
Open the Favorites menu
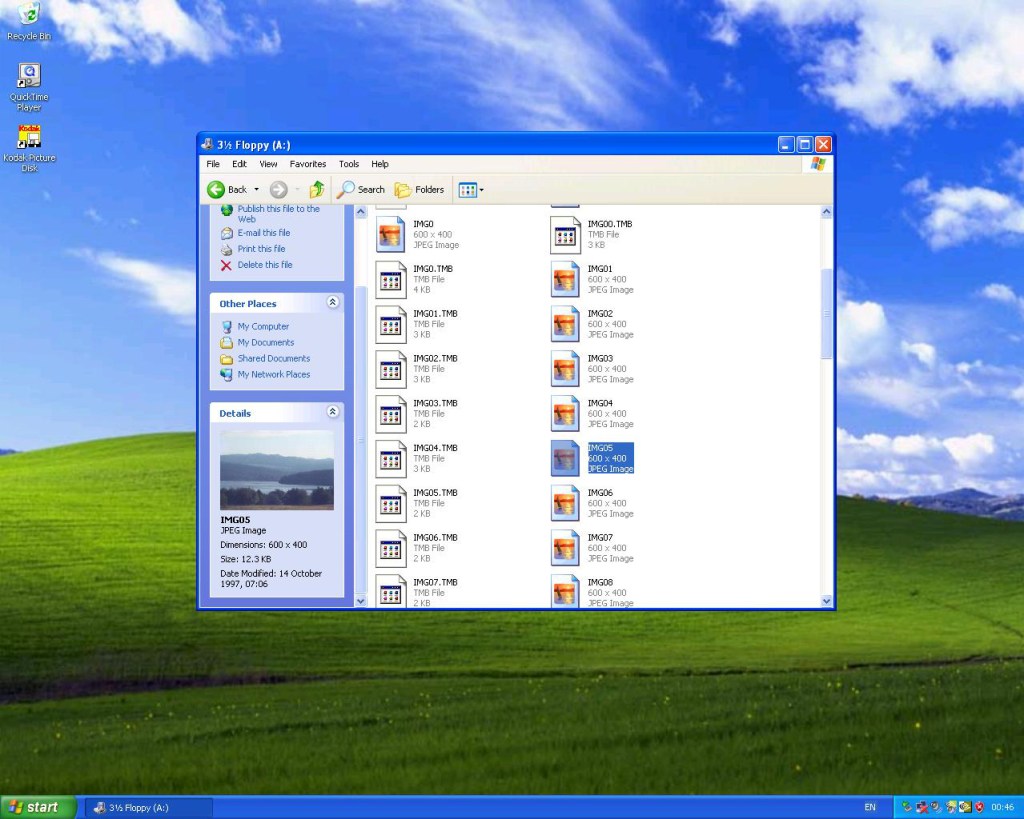coord(308,164)
